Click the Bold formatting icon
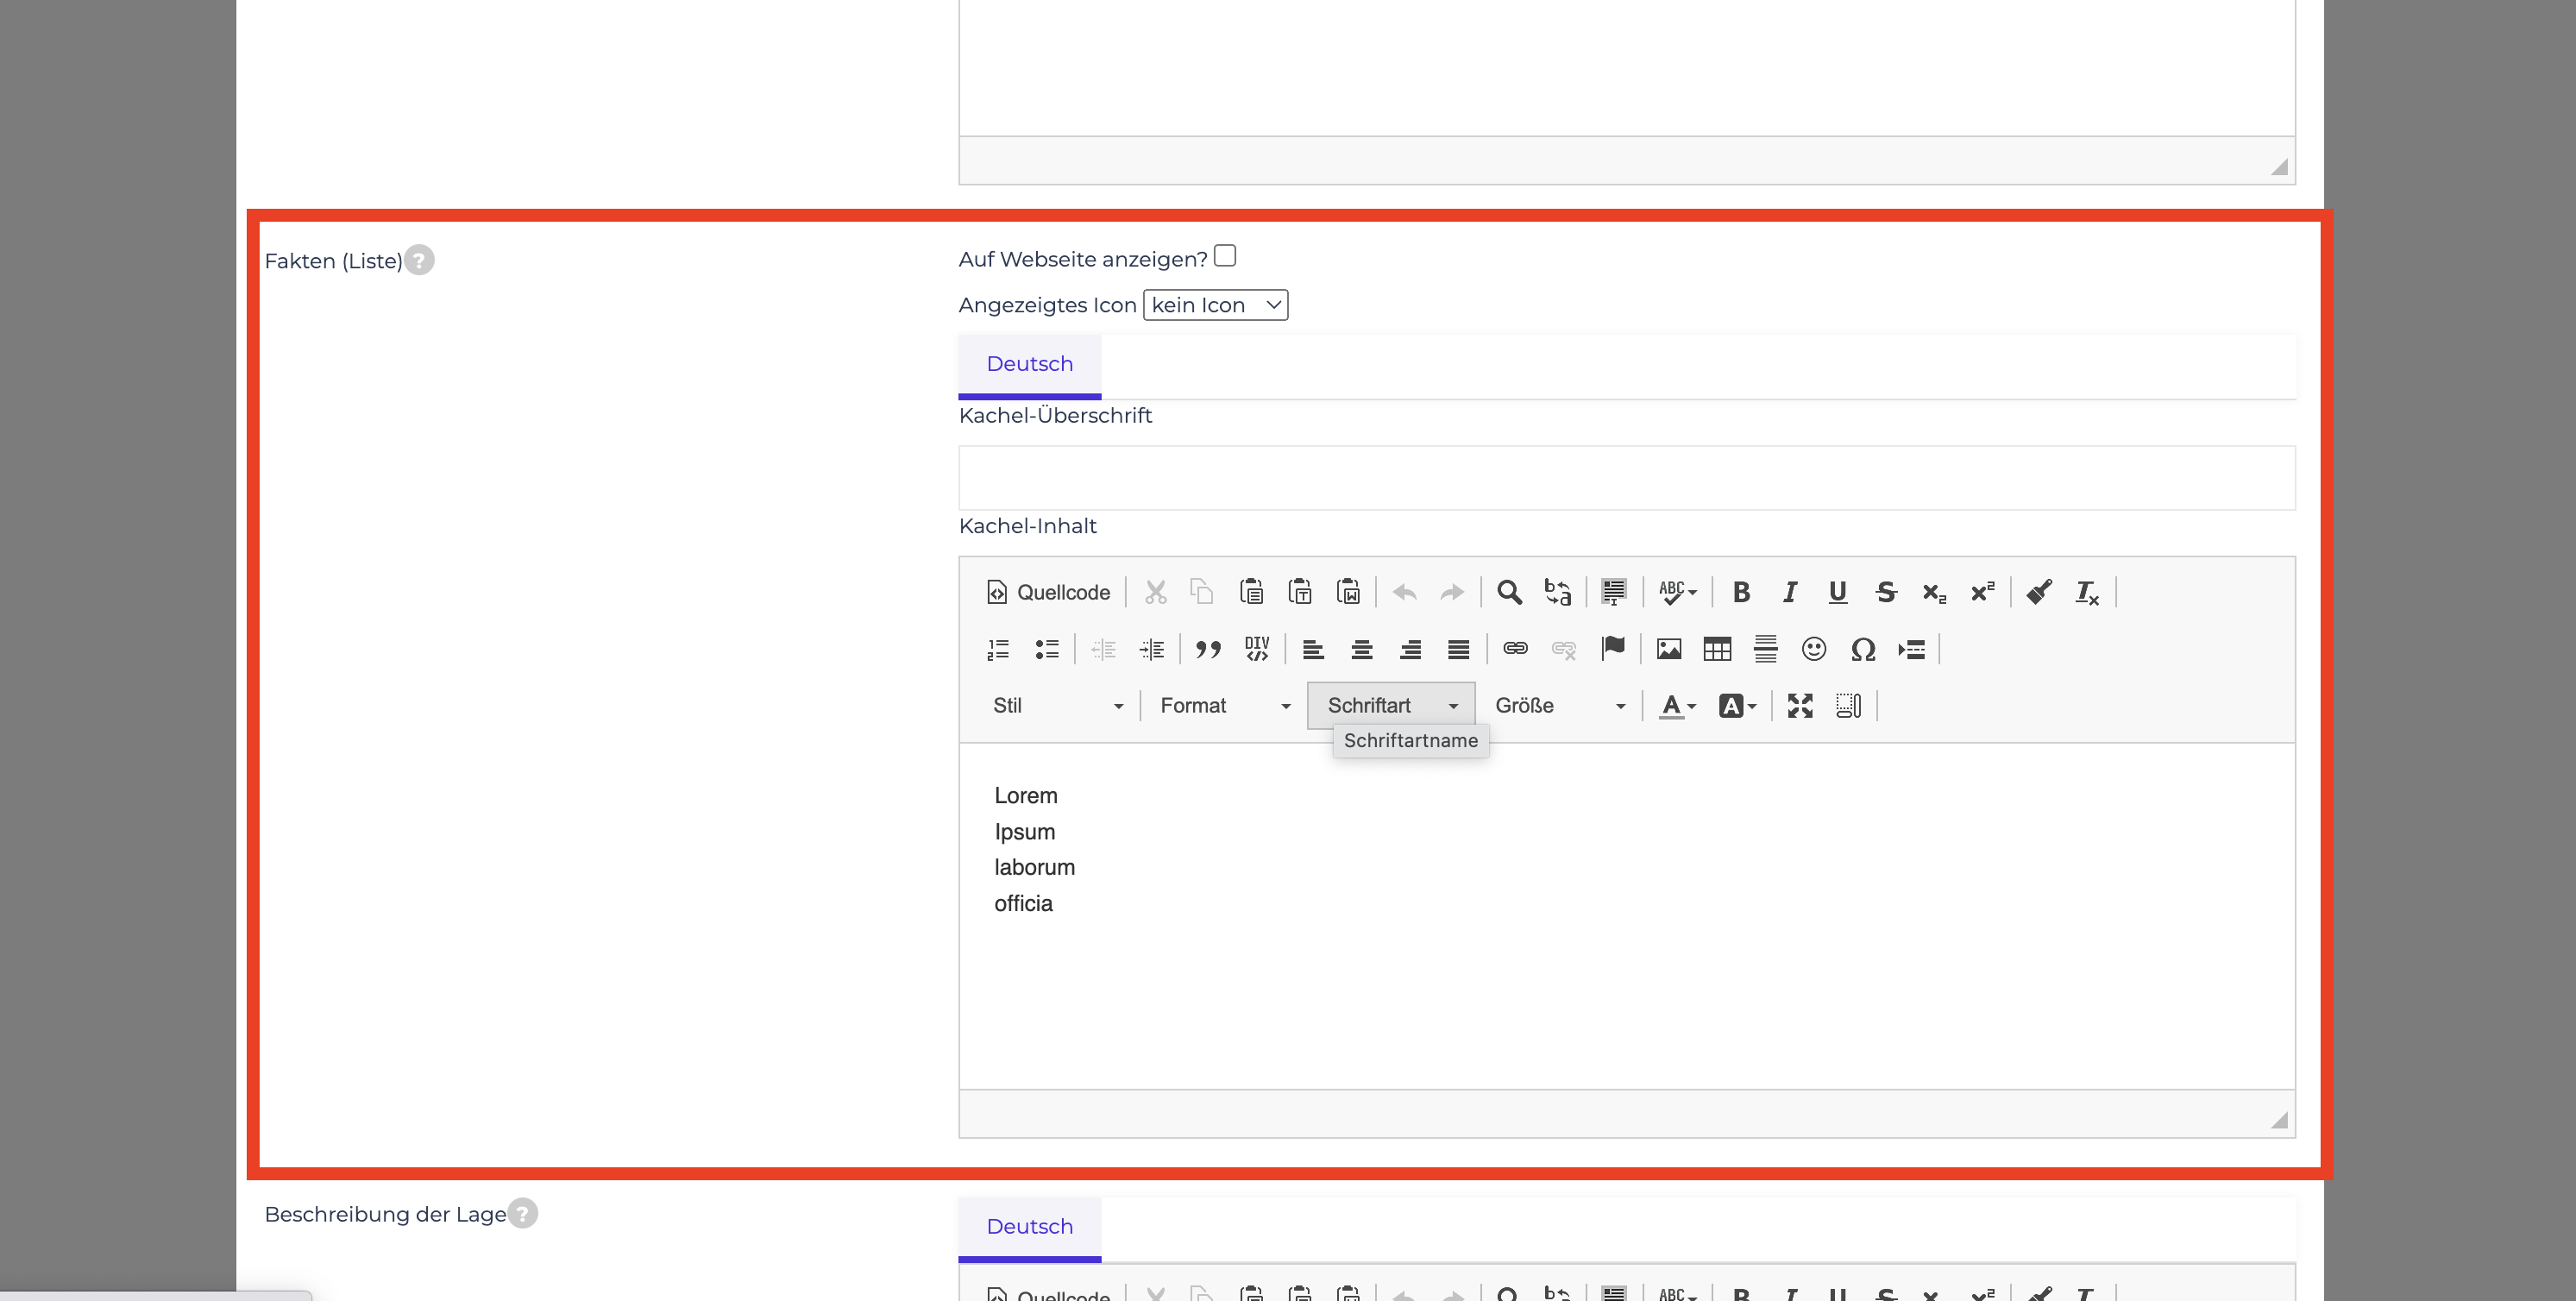The width and height of the screenshot is (2576, 1301). point(1741,592)
